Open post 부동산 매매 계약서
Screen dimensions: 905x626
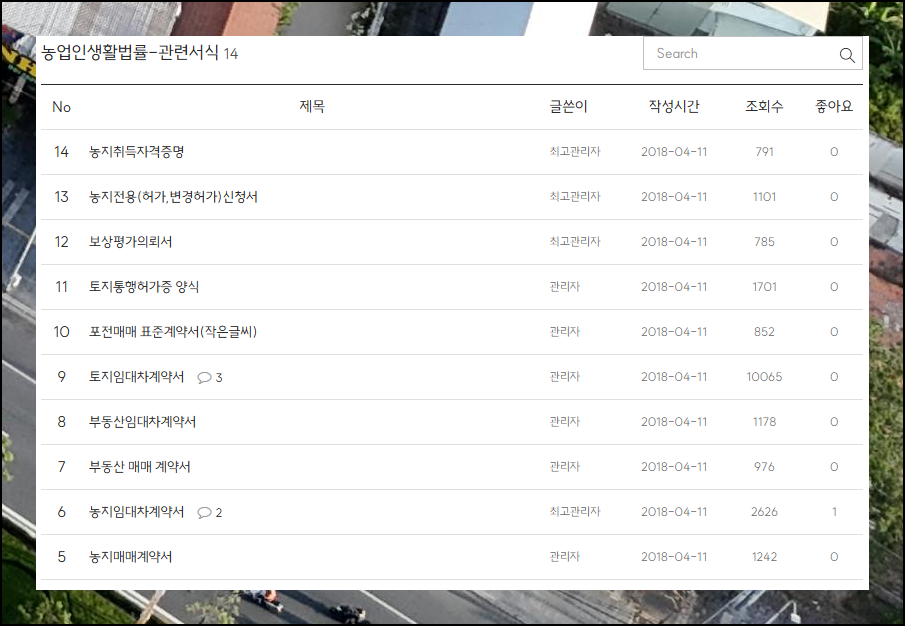click(139, 467)
